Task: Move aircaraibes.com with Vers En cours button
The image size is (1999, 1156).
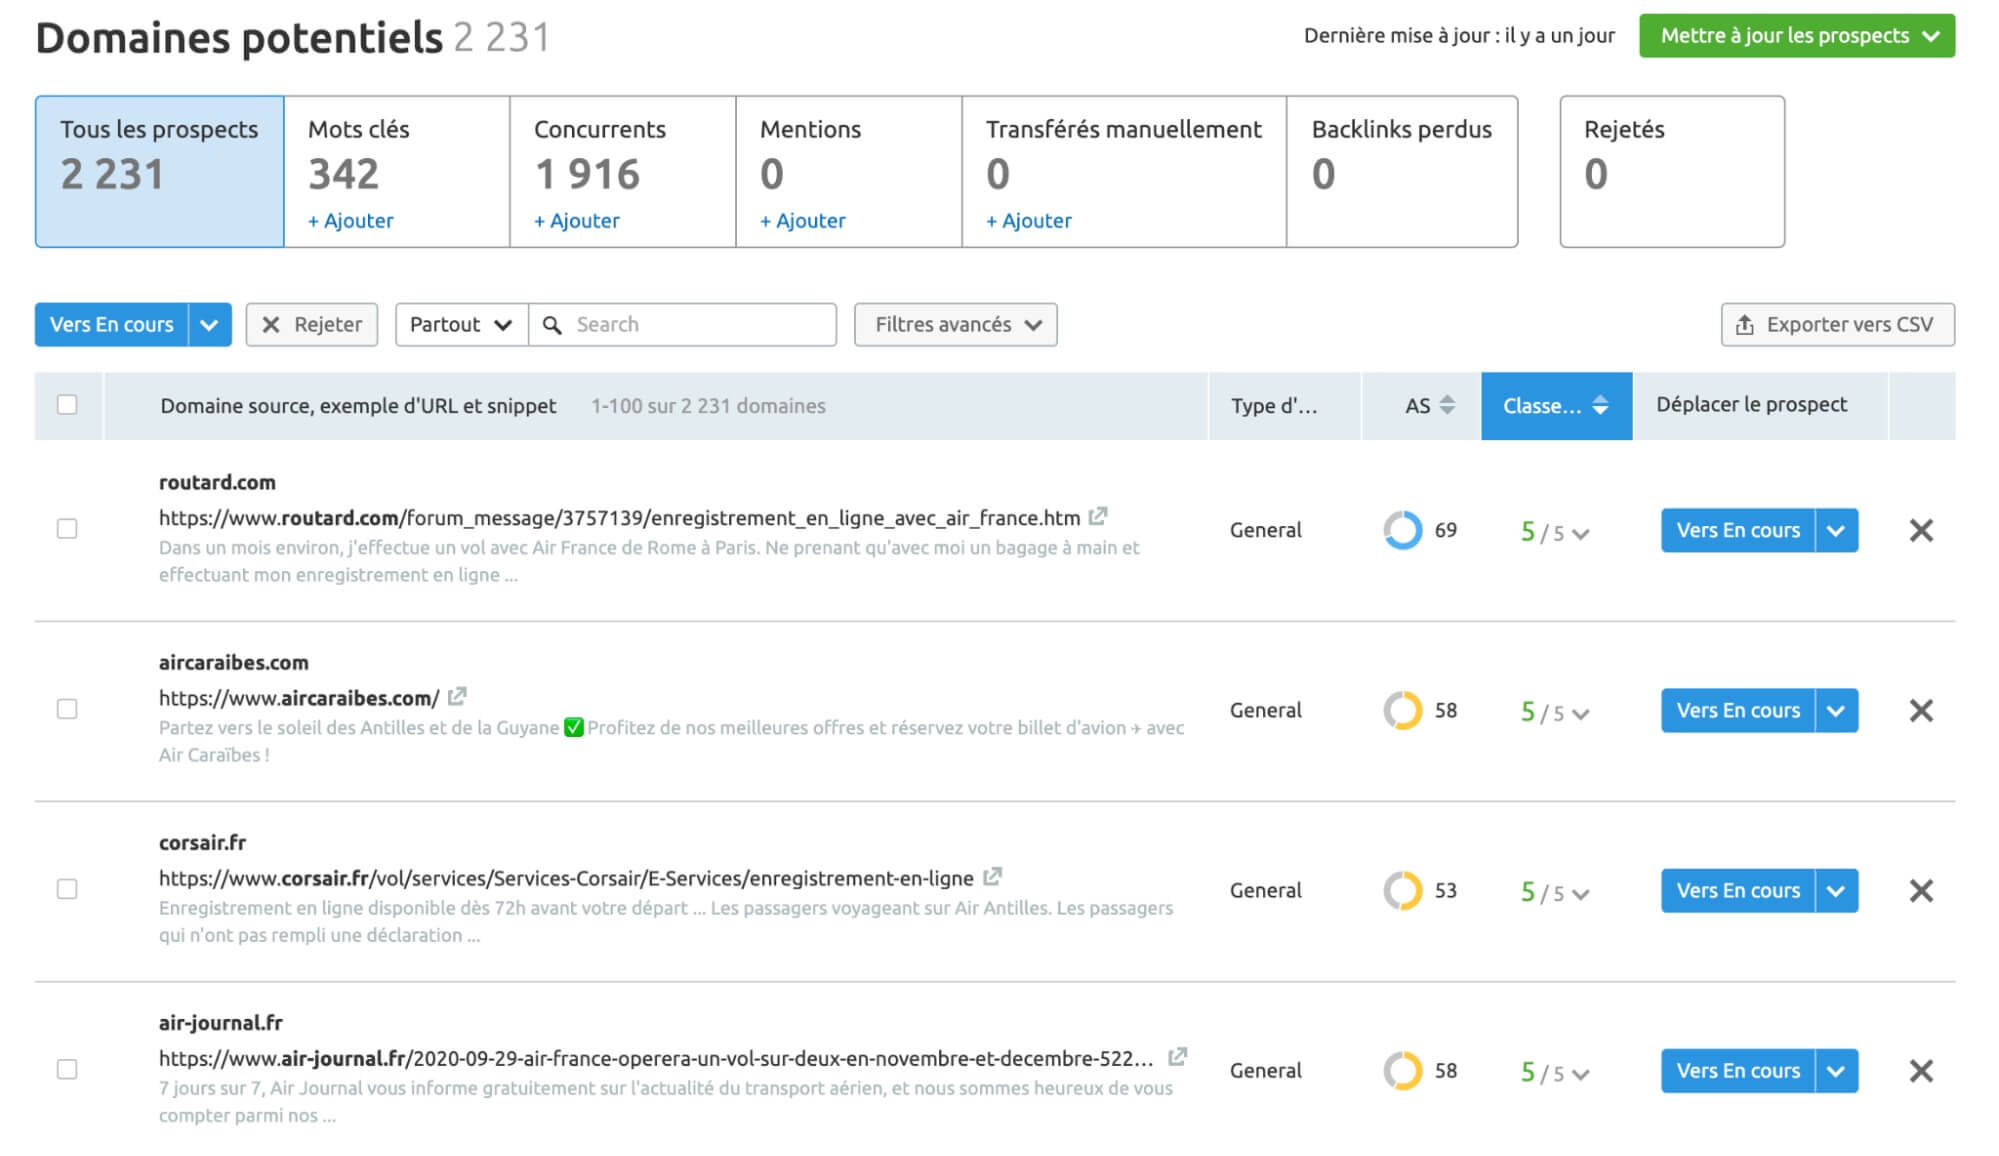Action: click(1738, 710)
